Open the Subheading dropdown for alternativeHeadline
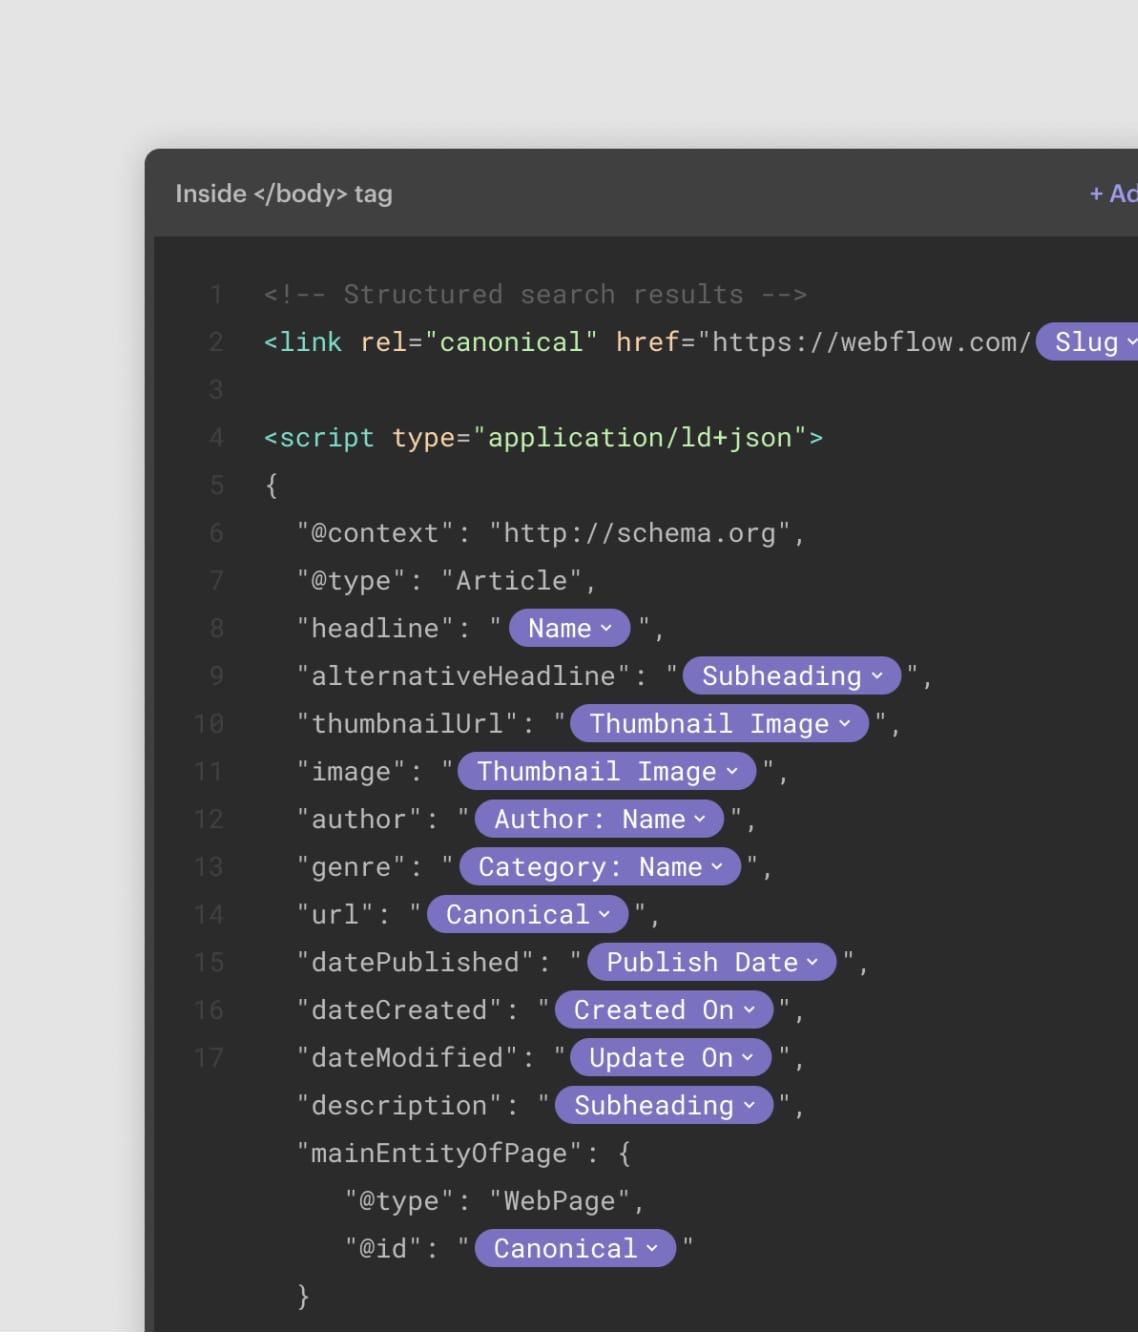Image resolution: width=1138 pixels, height=1340 pixels. coord(789,676)
